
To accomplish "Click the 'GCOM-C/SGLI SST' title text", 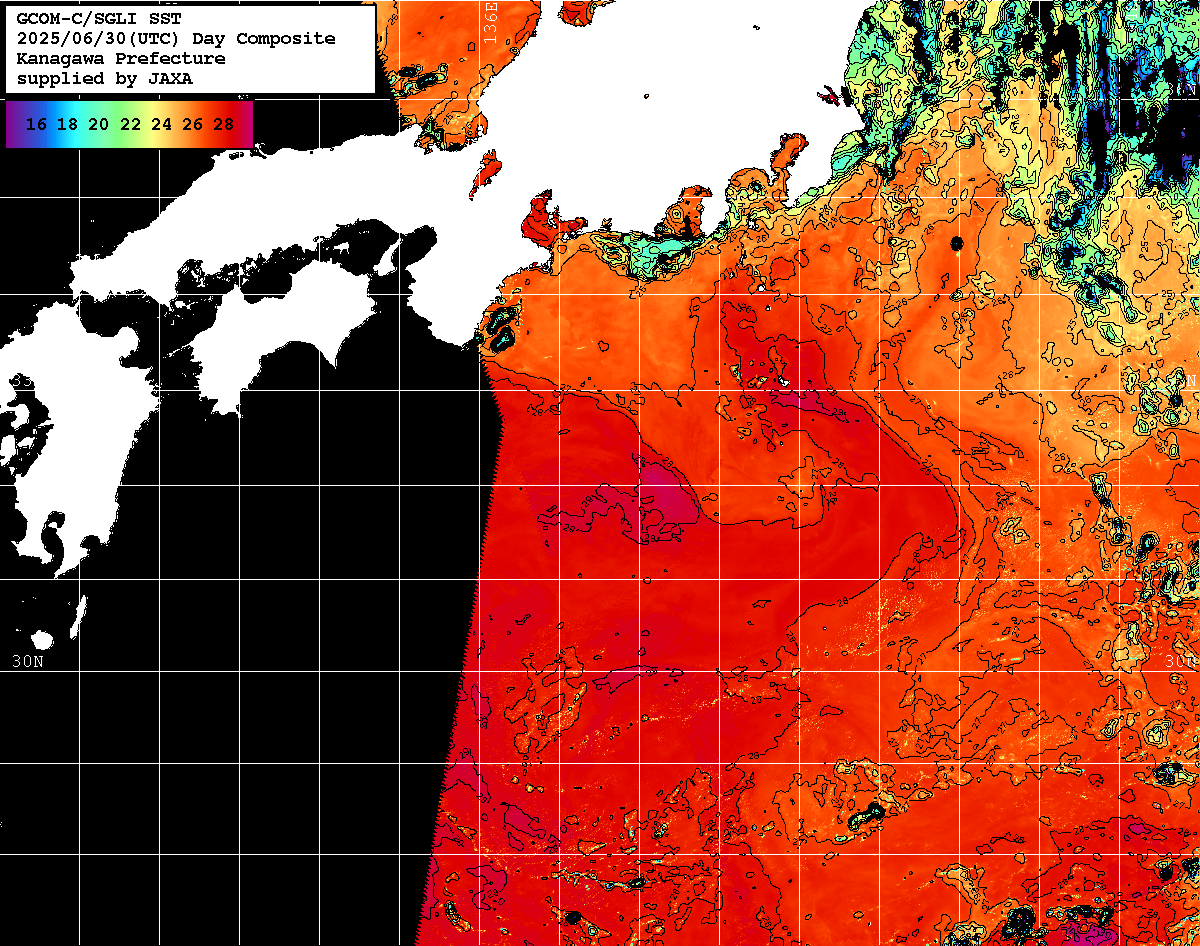I will (x=98, y=19).
